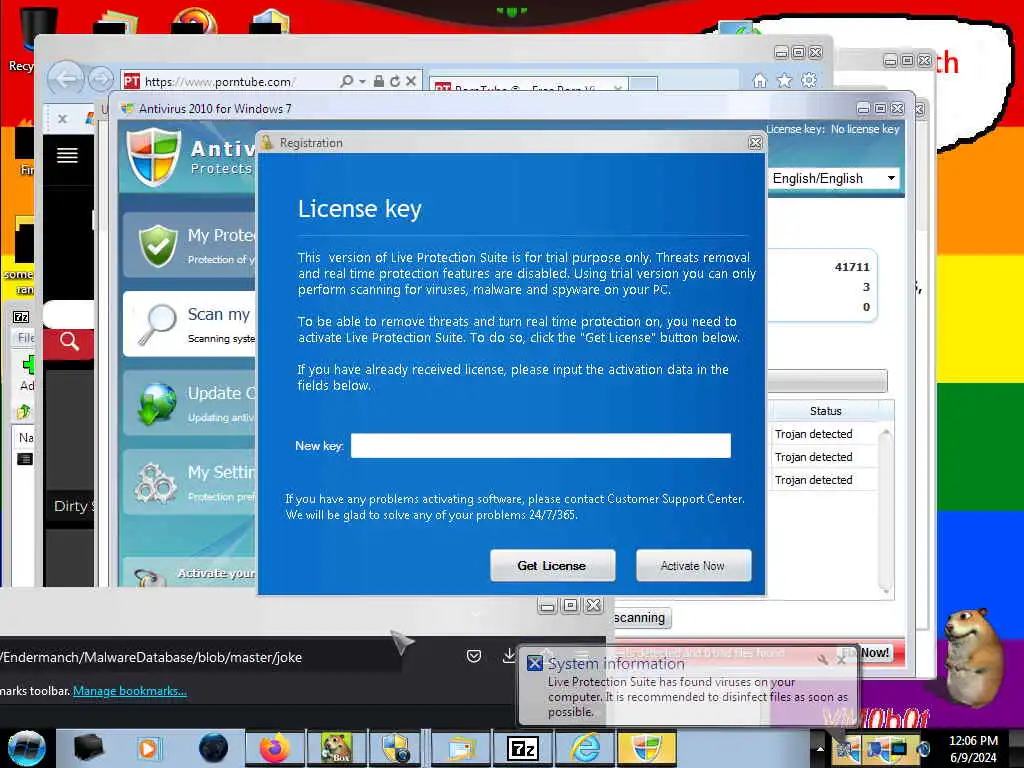Click the Manage bookmarks link
Viewport: 1024px width, 768px height.
pyautogui.click(x=130, y=691)
